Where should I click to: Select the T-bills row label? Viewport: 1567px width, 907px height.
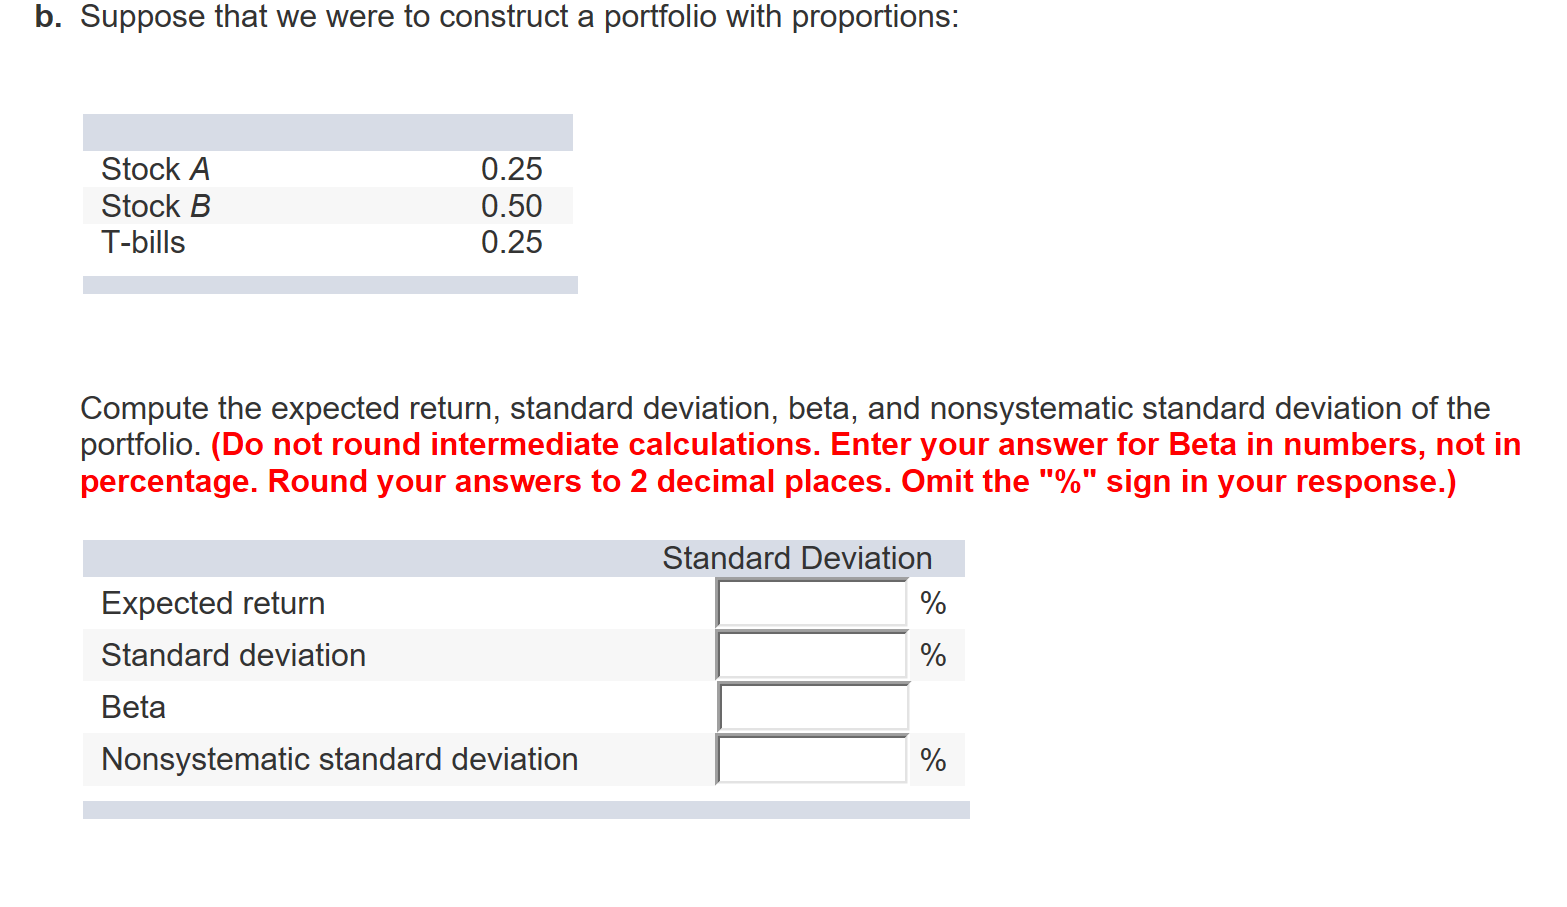click(143, 242)
